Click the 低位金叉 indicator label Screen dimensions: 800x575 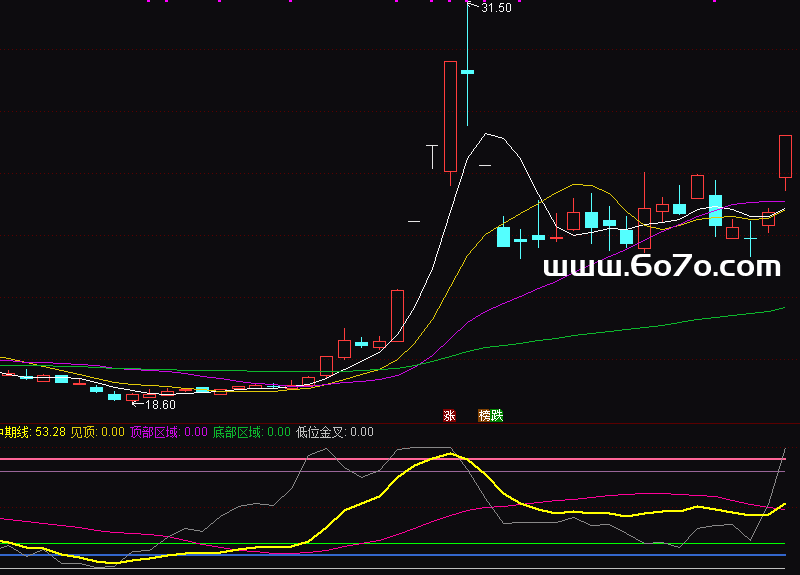click(334, 432)
